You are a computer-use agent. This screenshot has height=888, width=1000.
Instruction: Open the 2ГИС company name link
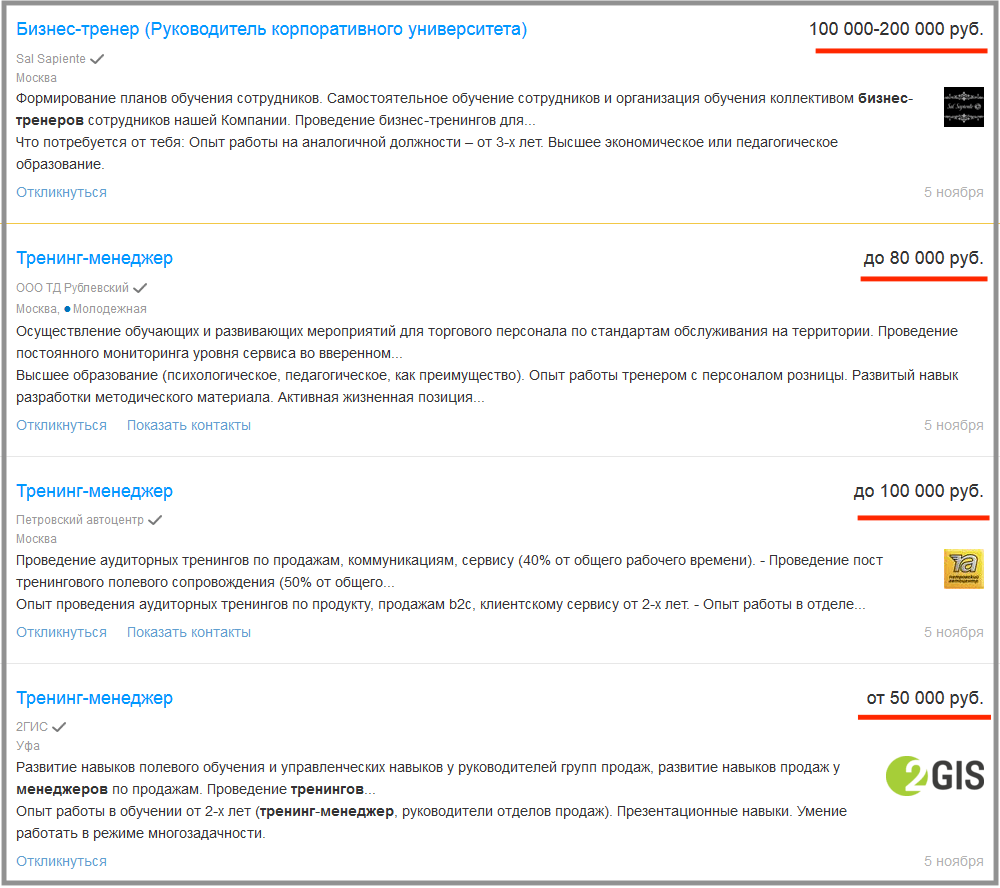tap(32, 726)
